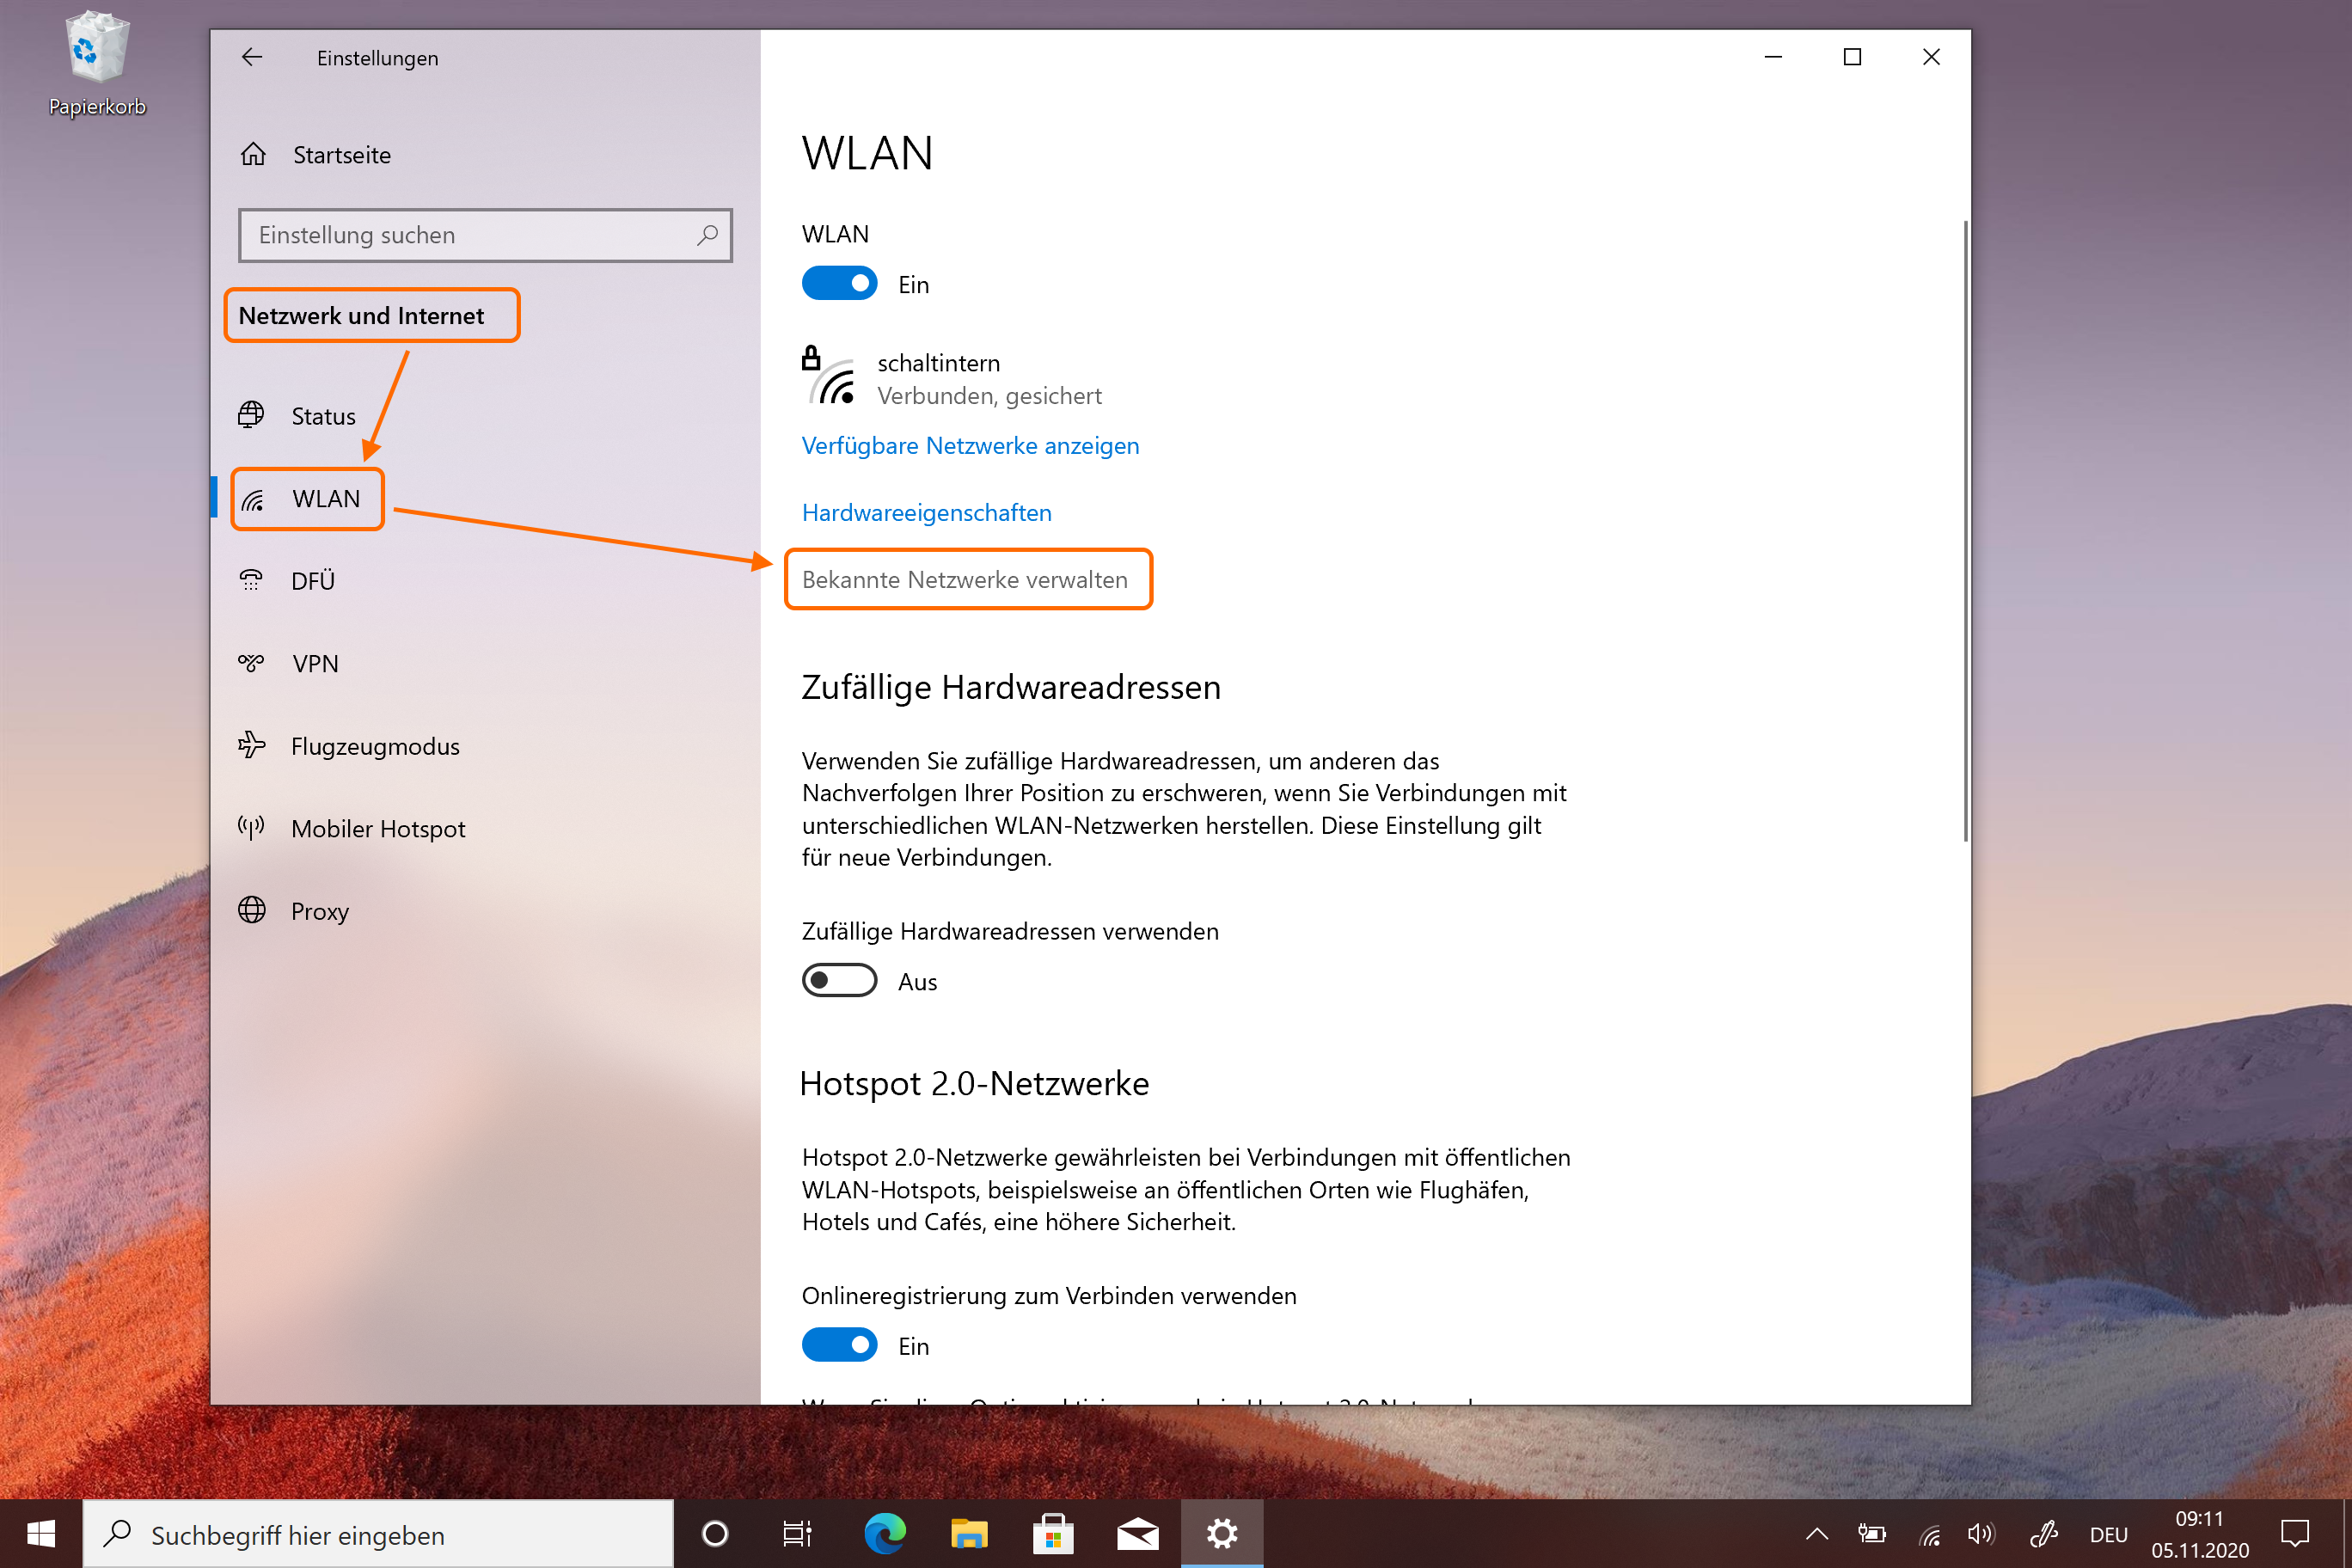Screen dimensions: 2352x1568
Task: Enable Zufällige Hardwareadressen verwenden toggle
Action: (x=840, y=981)
